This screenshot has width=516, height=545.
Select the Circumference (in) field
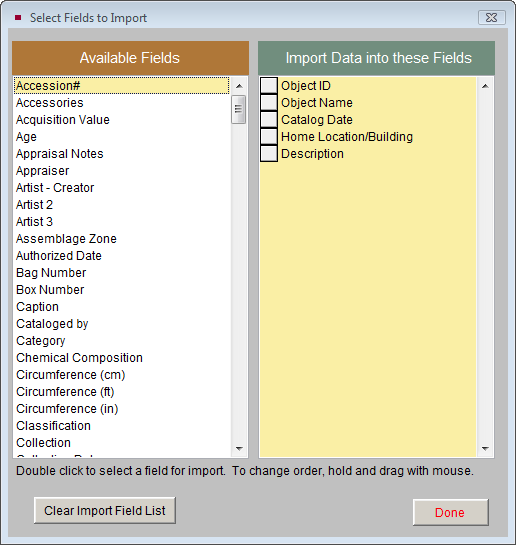122,409
